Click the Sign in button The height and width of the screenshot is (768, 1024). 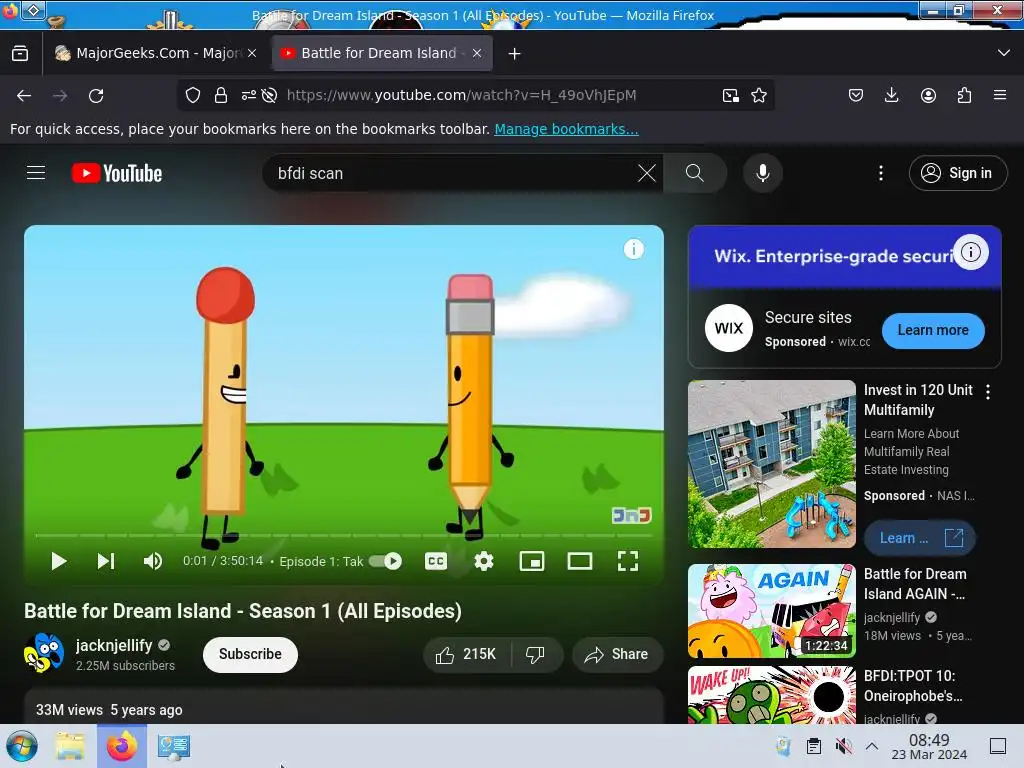957,173
